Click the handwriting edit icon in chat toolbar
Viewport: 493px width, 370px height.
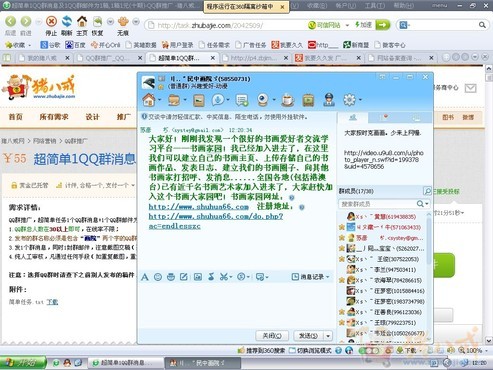click(x=184, y=277)
